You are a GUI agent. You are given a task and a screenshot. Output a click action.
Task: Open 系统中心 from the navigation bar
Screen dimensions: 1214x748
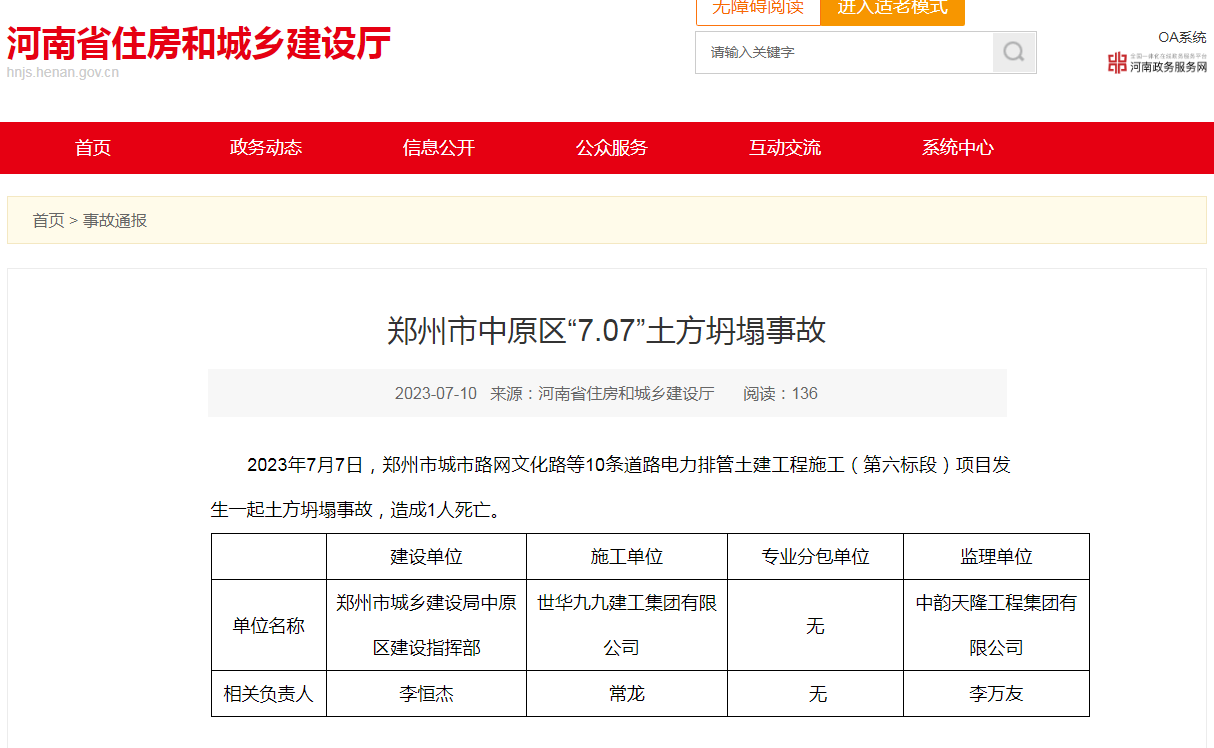(958, 148)
